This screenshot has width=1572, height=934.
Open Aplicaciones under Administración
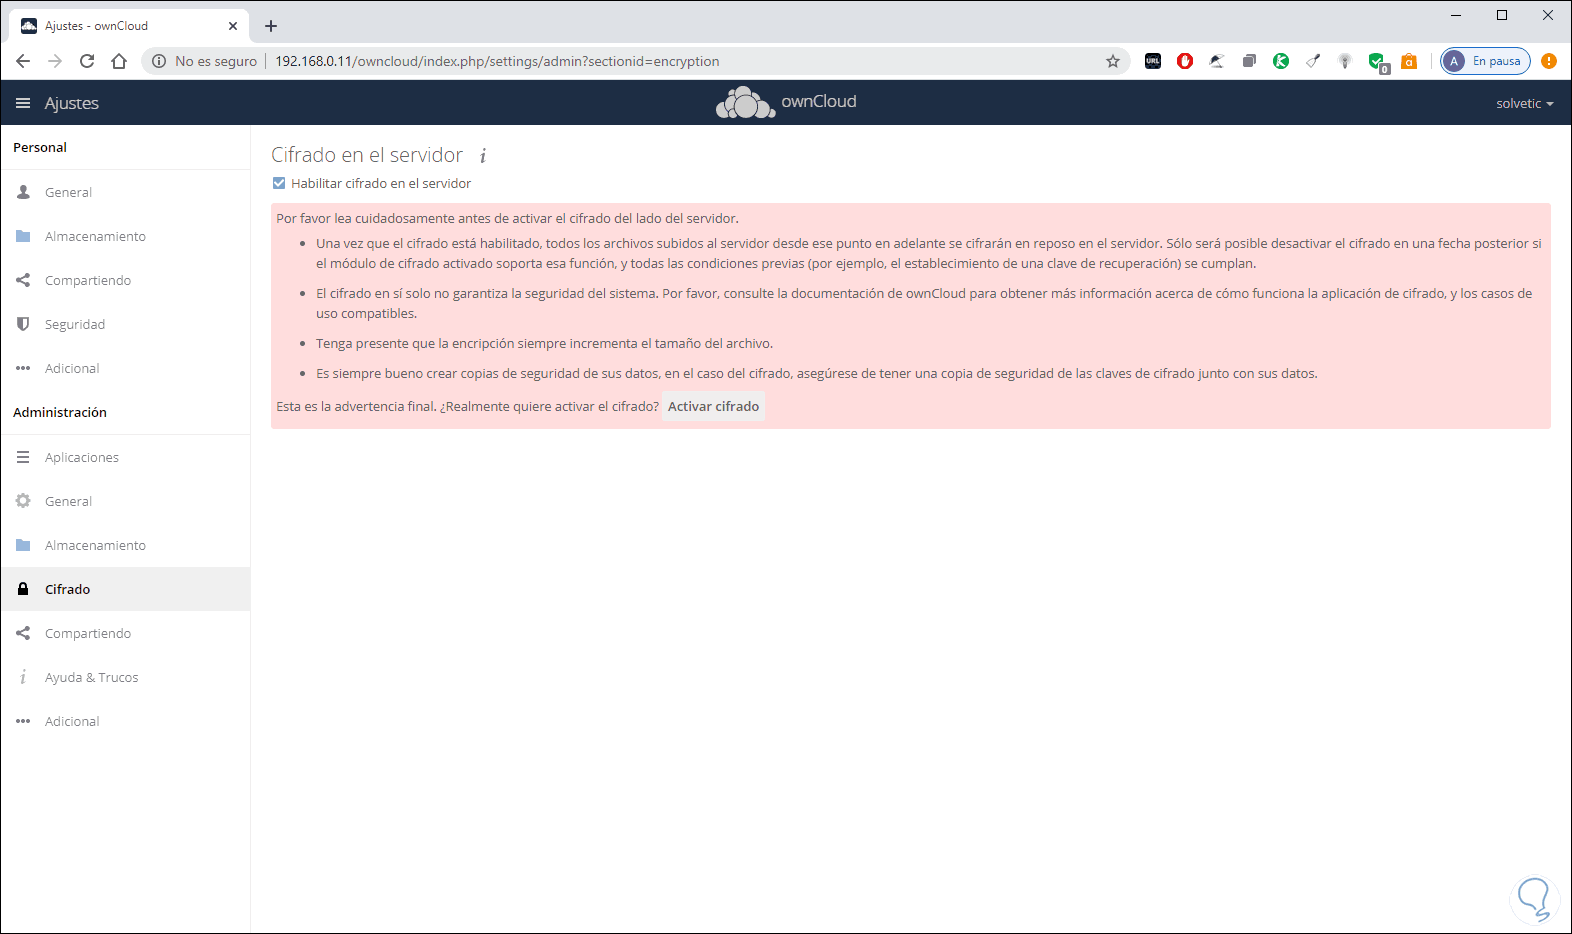(125, 457)
